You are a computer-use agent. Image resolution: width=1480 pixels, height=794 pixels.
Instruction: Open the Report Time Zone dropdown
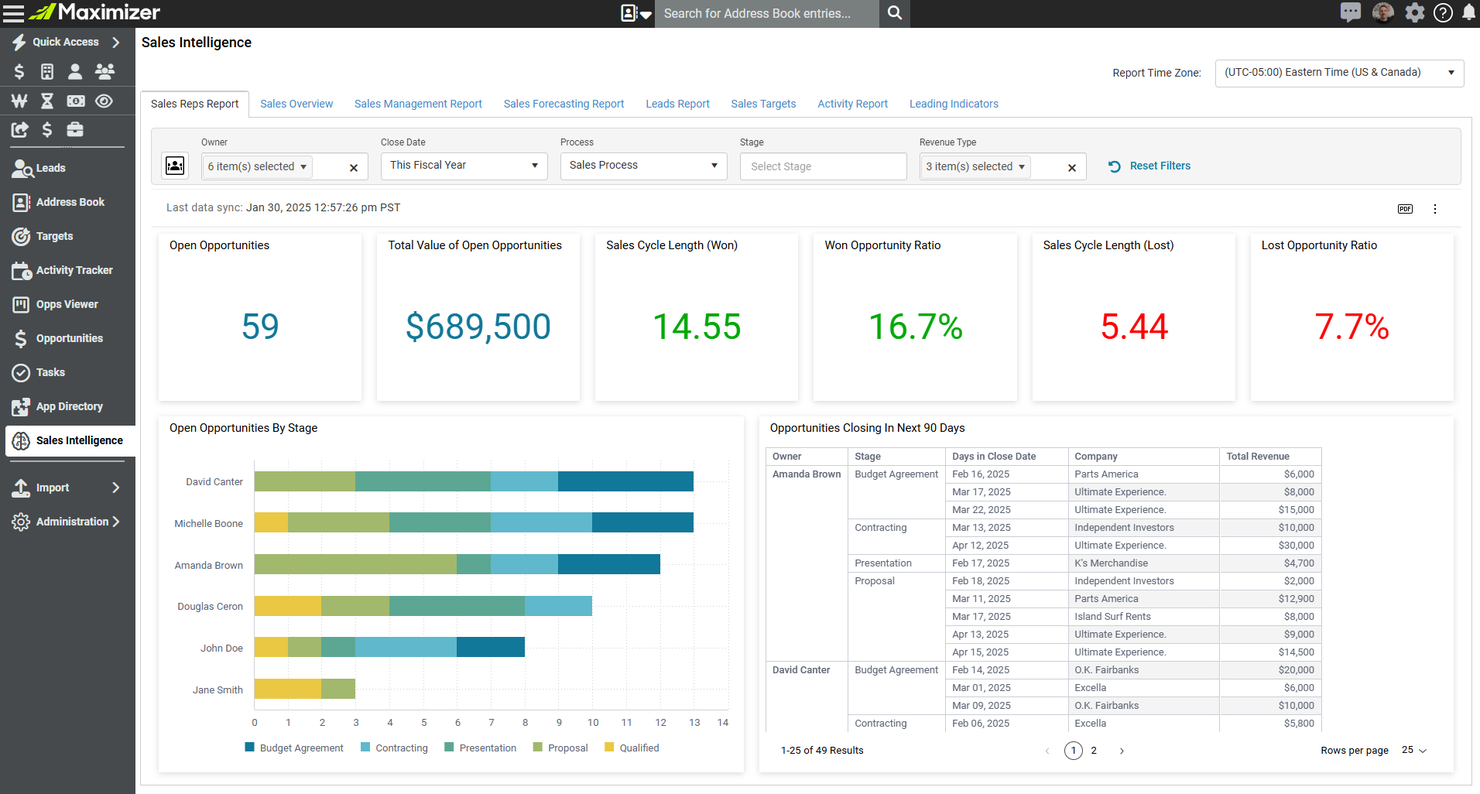(x=1338, y=73)
